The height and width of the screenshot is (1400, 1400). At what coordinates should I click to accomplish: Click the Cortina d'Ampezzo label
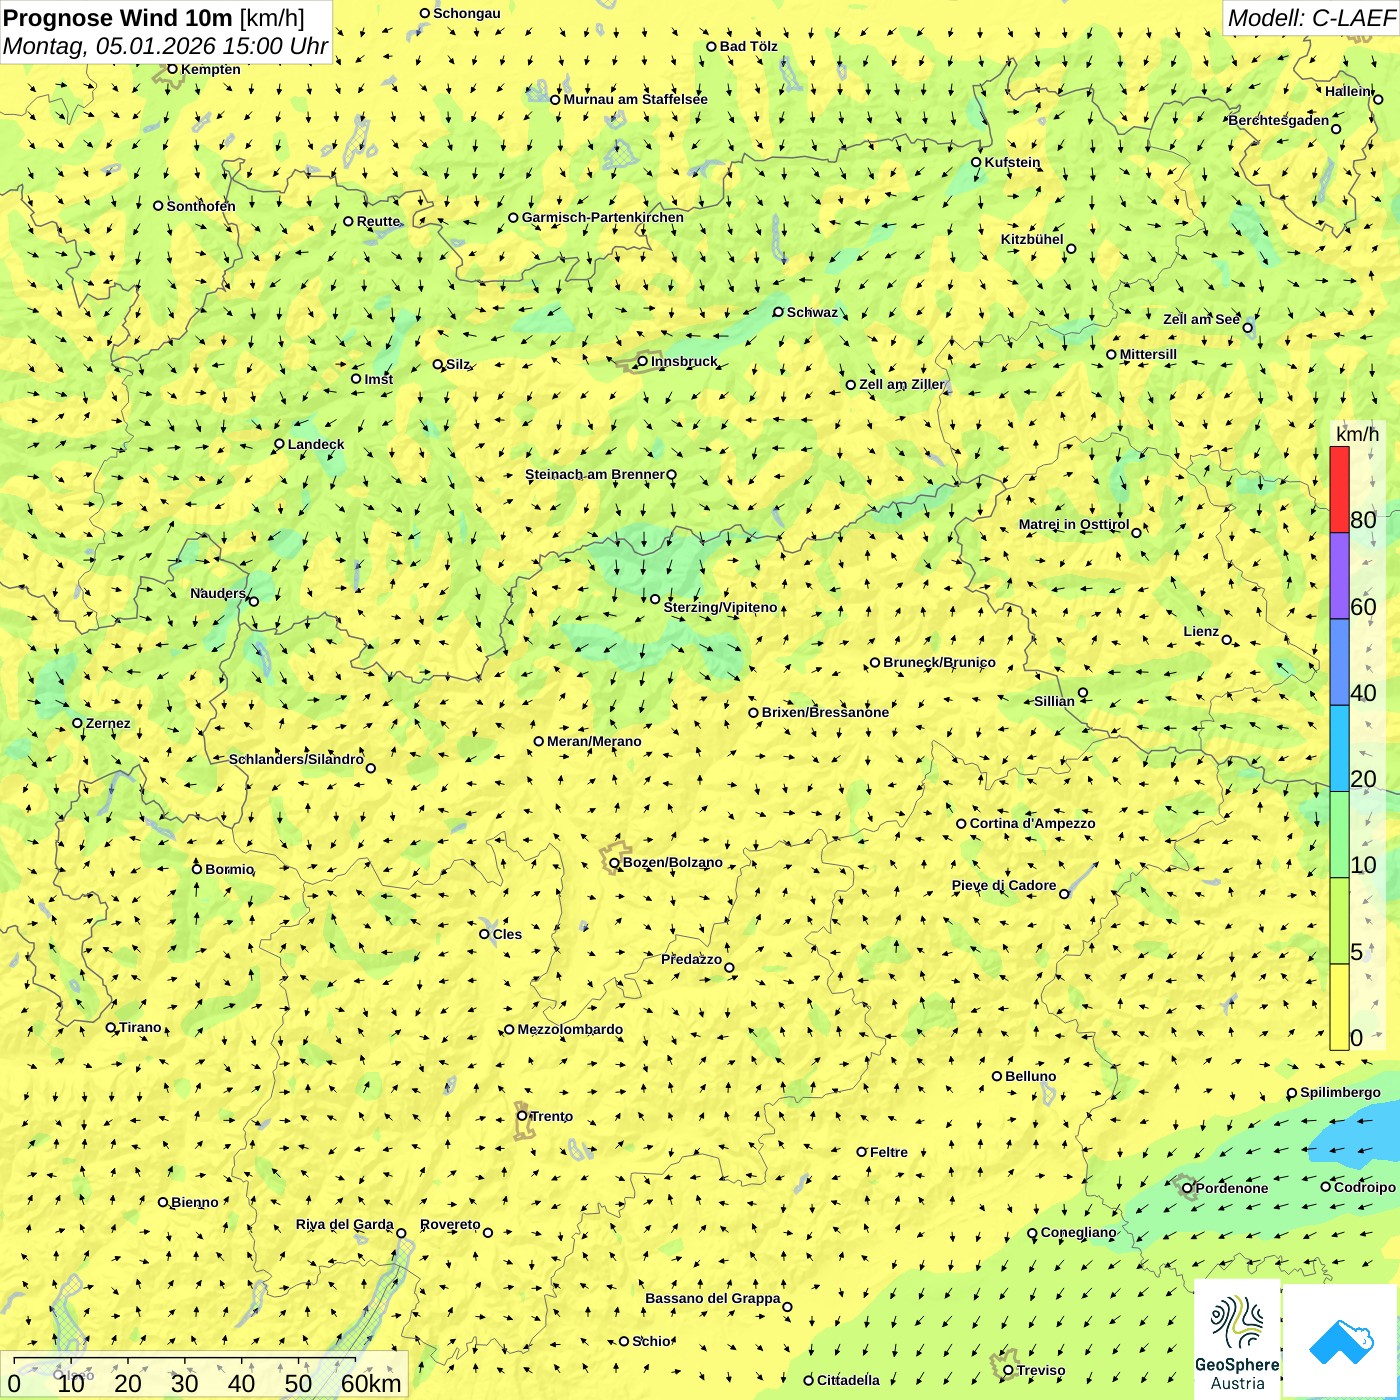[1032, 823]
